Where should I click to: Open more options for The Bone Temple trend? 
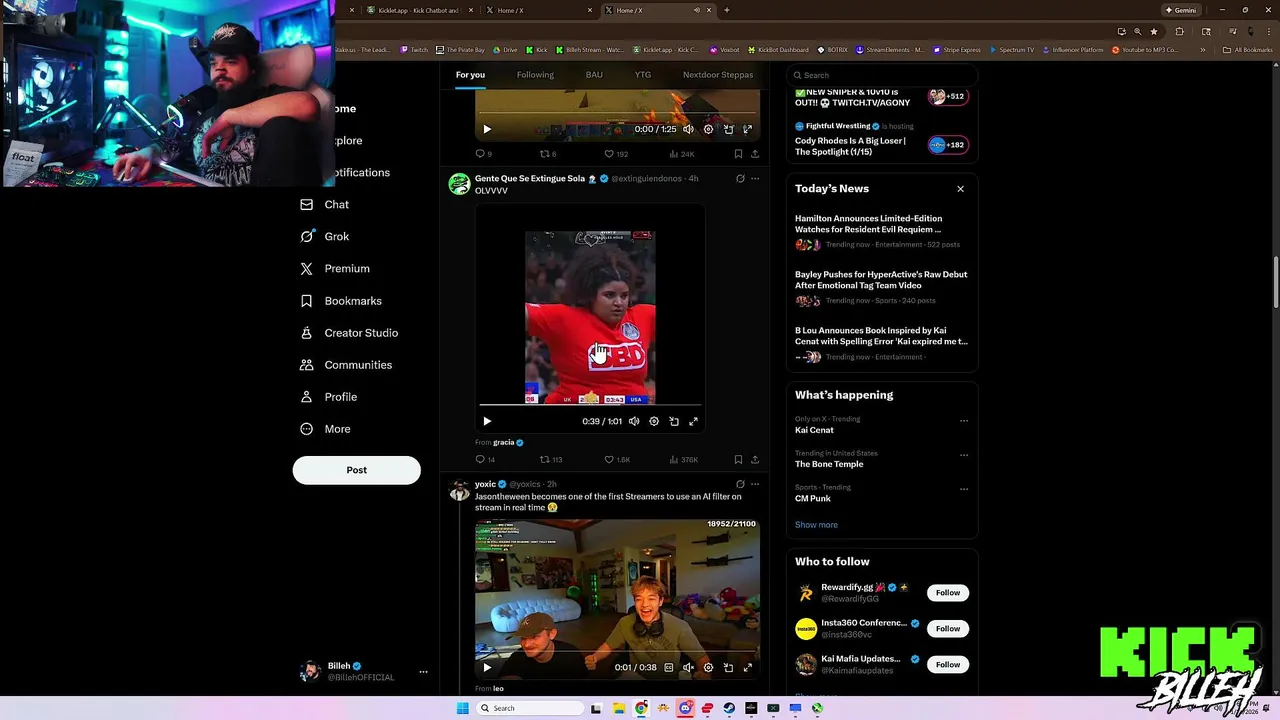tap(964, 454)
